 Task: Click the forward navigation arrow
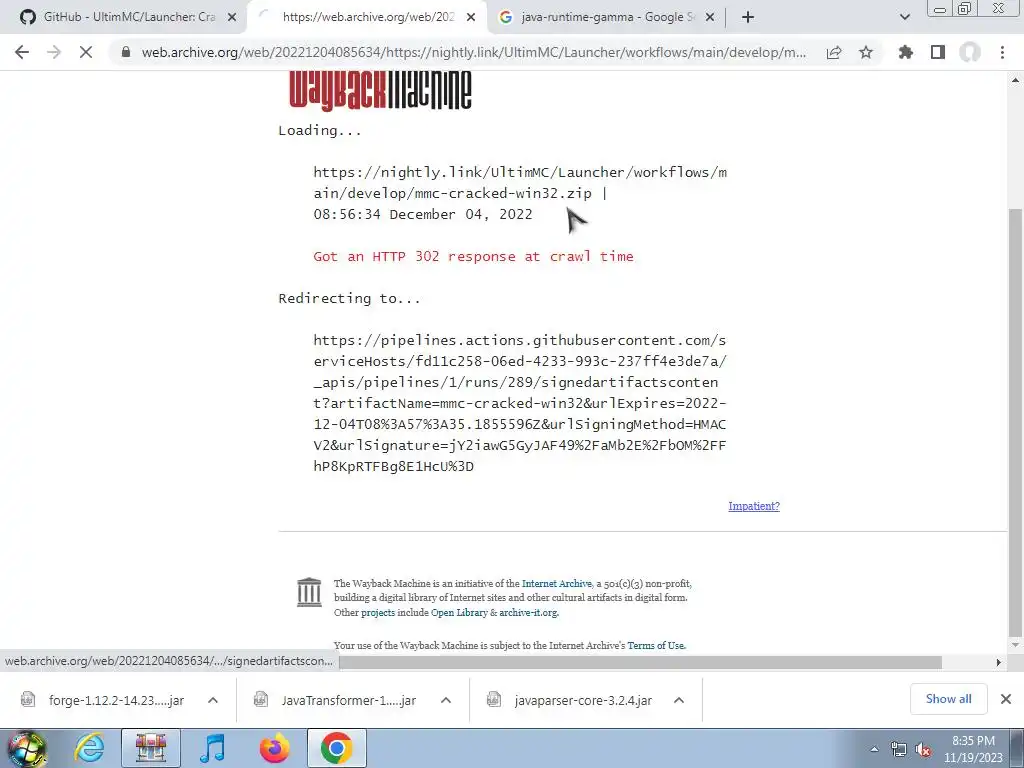tap(54, 52)
